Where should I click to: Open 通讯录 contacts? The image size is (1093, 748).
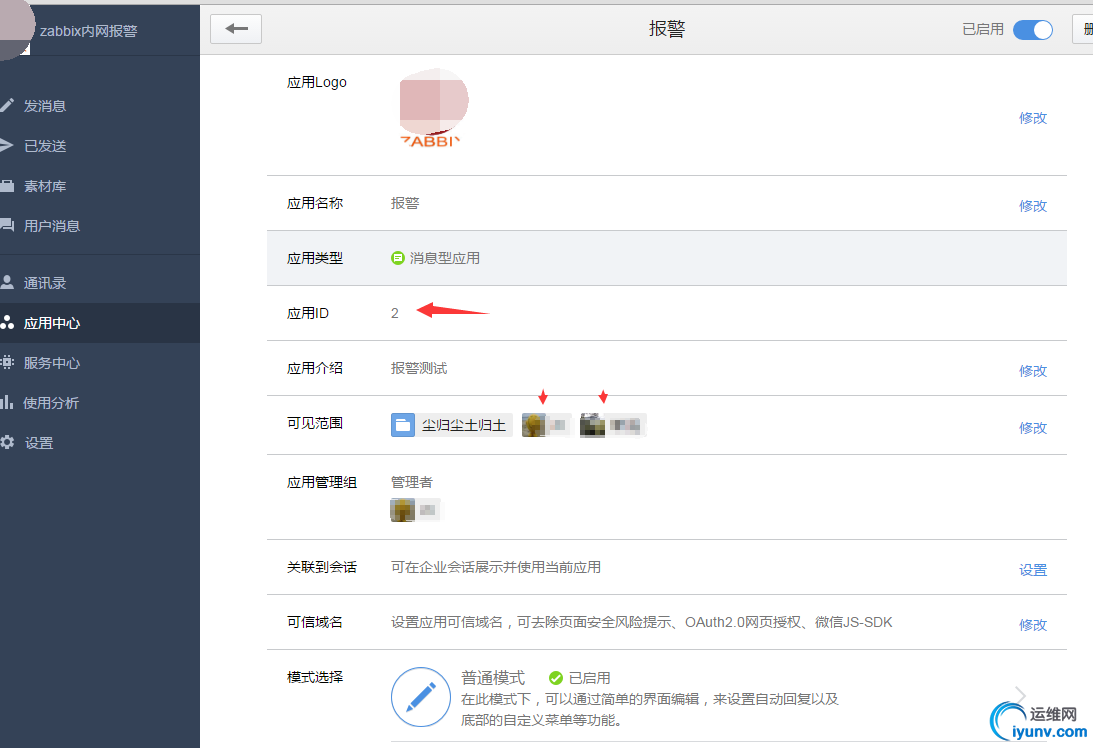[45, 283]
